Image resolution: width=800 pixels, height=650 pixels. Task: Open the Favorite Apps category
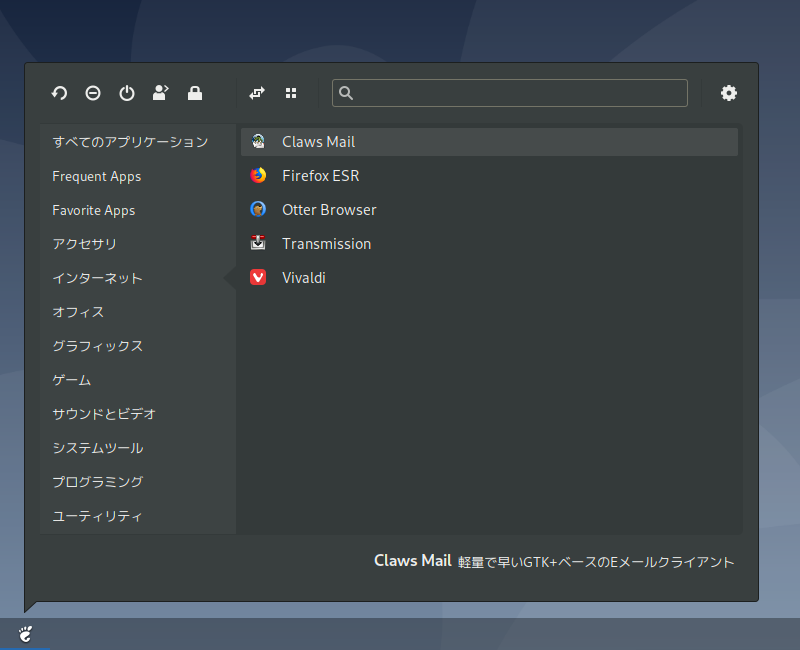pyautogui.click(x=93, y=210)
